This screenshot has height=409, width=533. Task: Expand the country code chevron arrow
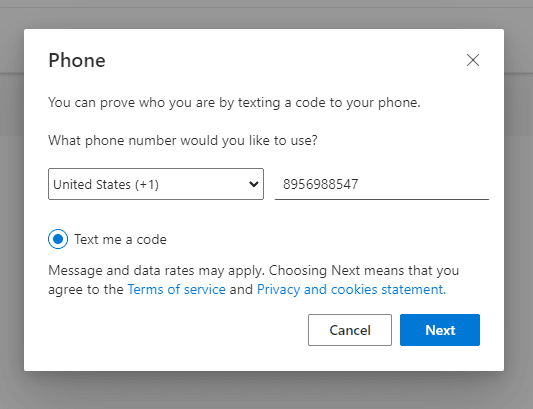click(254, 184)
